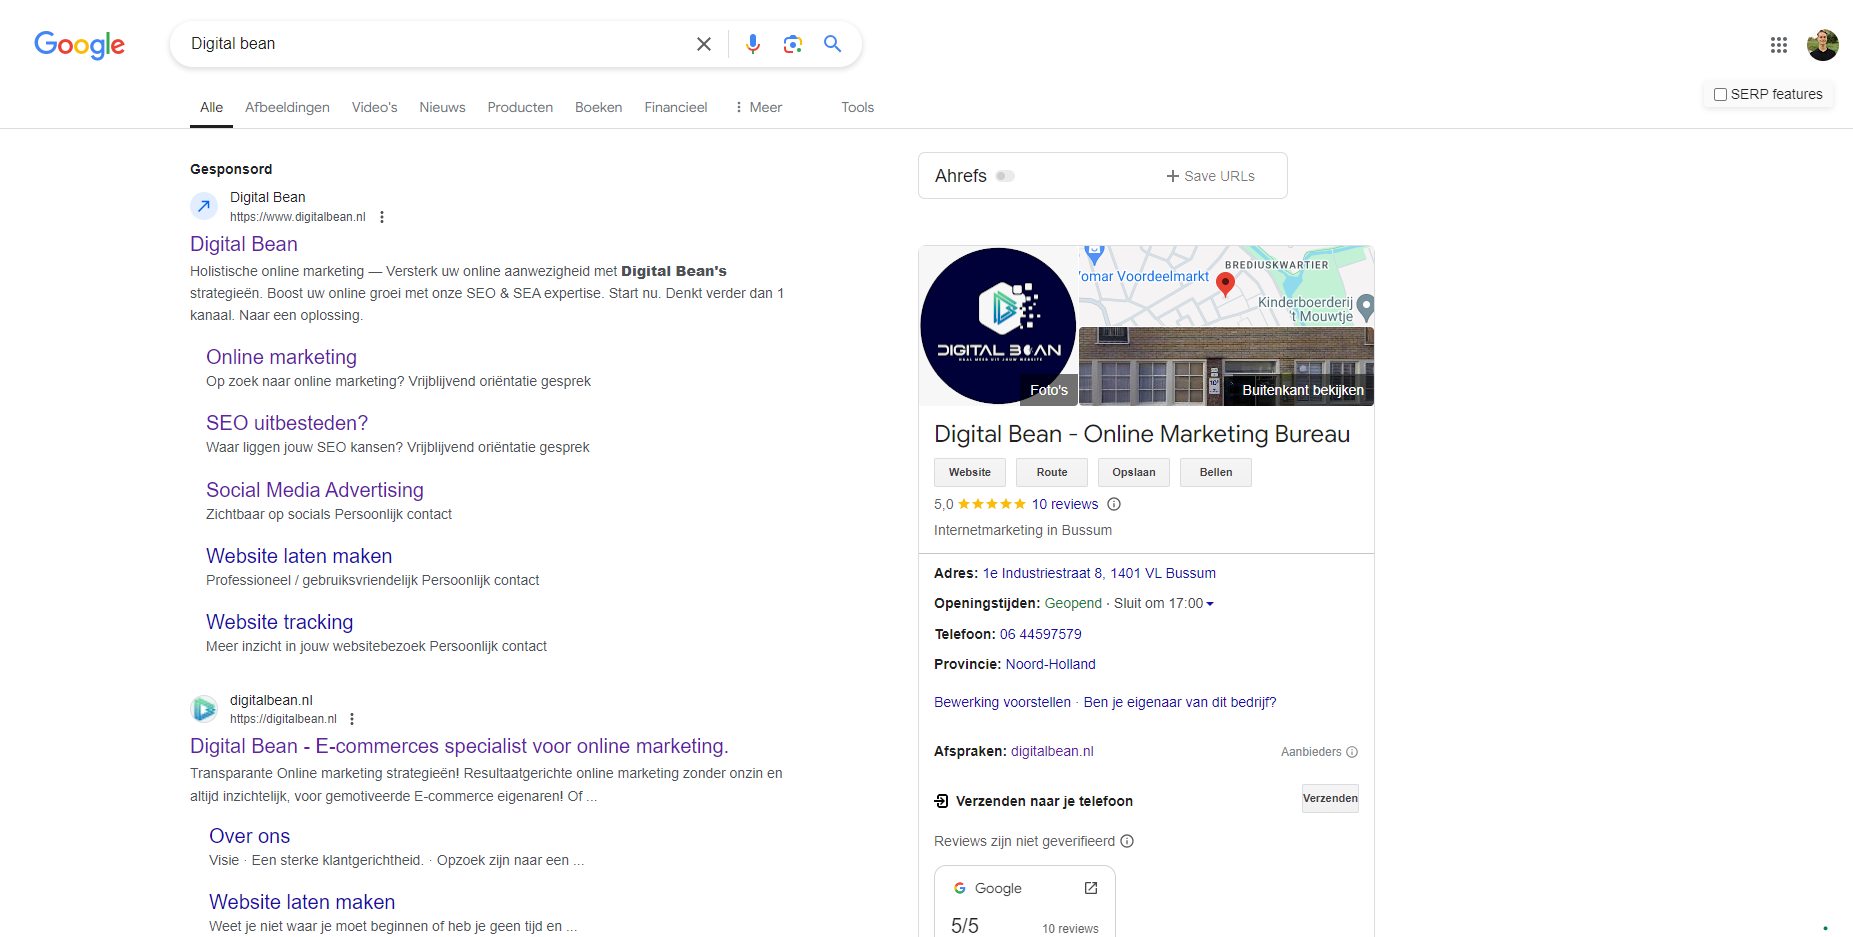
Task: Click the profile avatar picture
Action: pos(1822,44)
